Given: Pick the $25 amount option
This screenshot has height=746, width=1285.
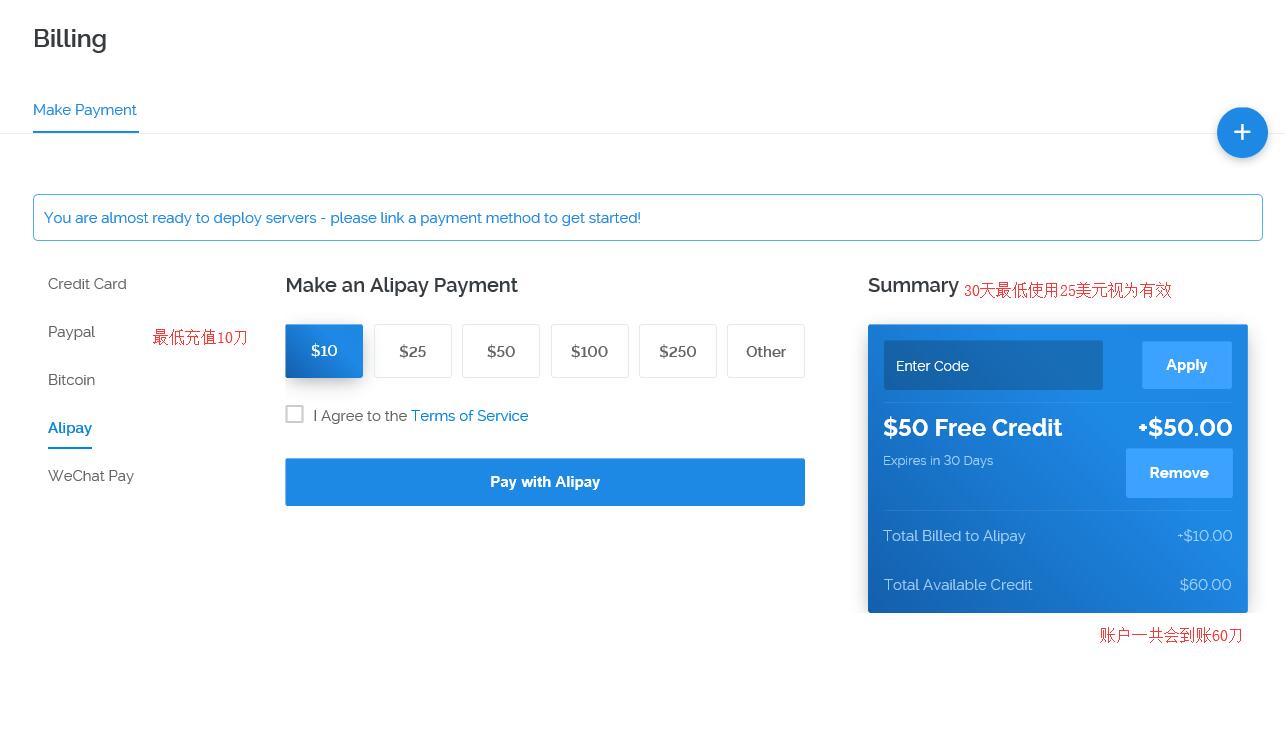Looking at the screenshot, I should [x=413, y=351].
